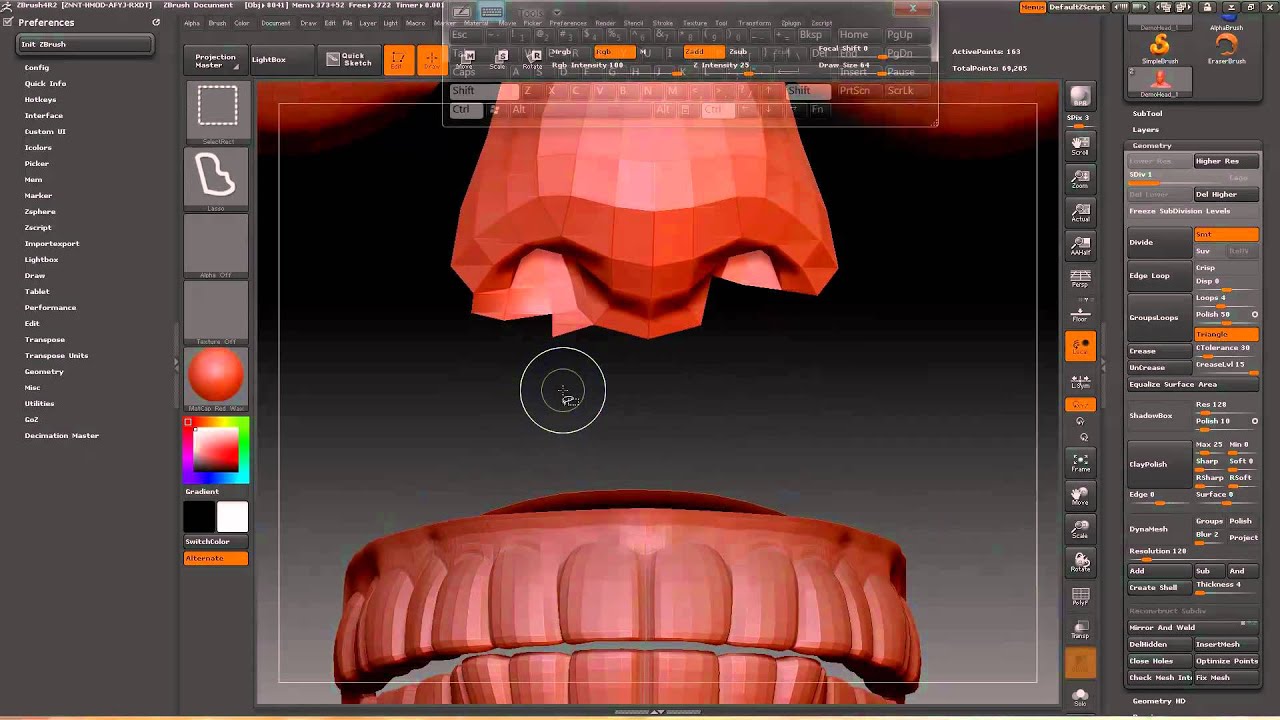The width and height of the screenshot is (1280, 720).
Task: Expand the Interface preferences section
Action: tap(44, 115)
